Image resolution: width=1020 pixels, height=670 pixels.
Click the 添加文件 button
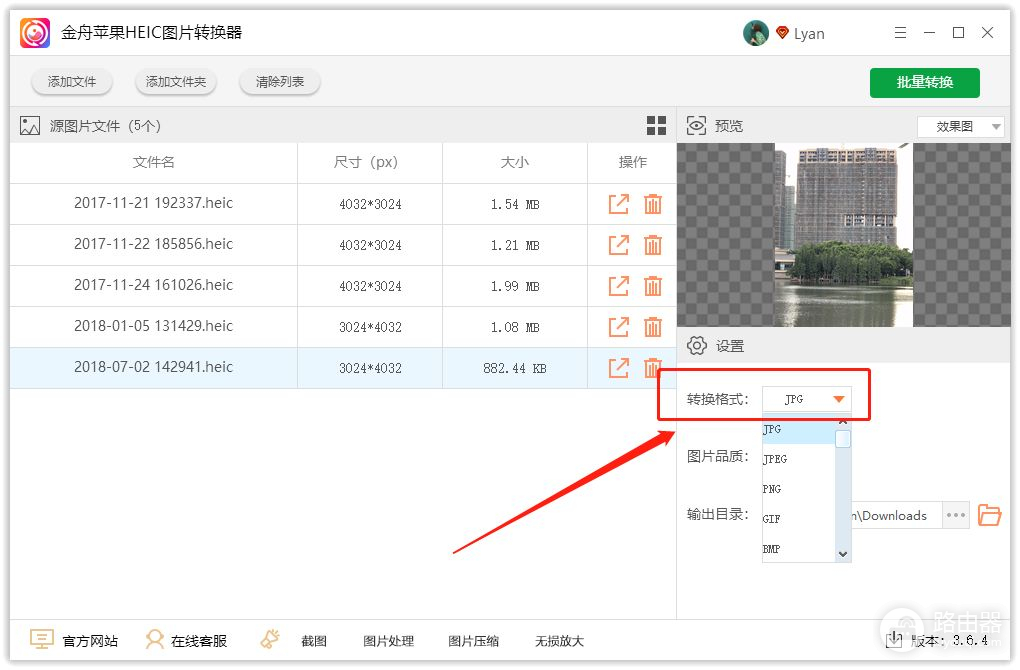click(x=71, y=82)
